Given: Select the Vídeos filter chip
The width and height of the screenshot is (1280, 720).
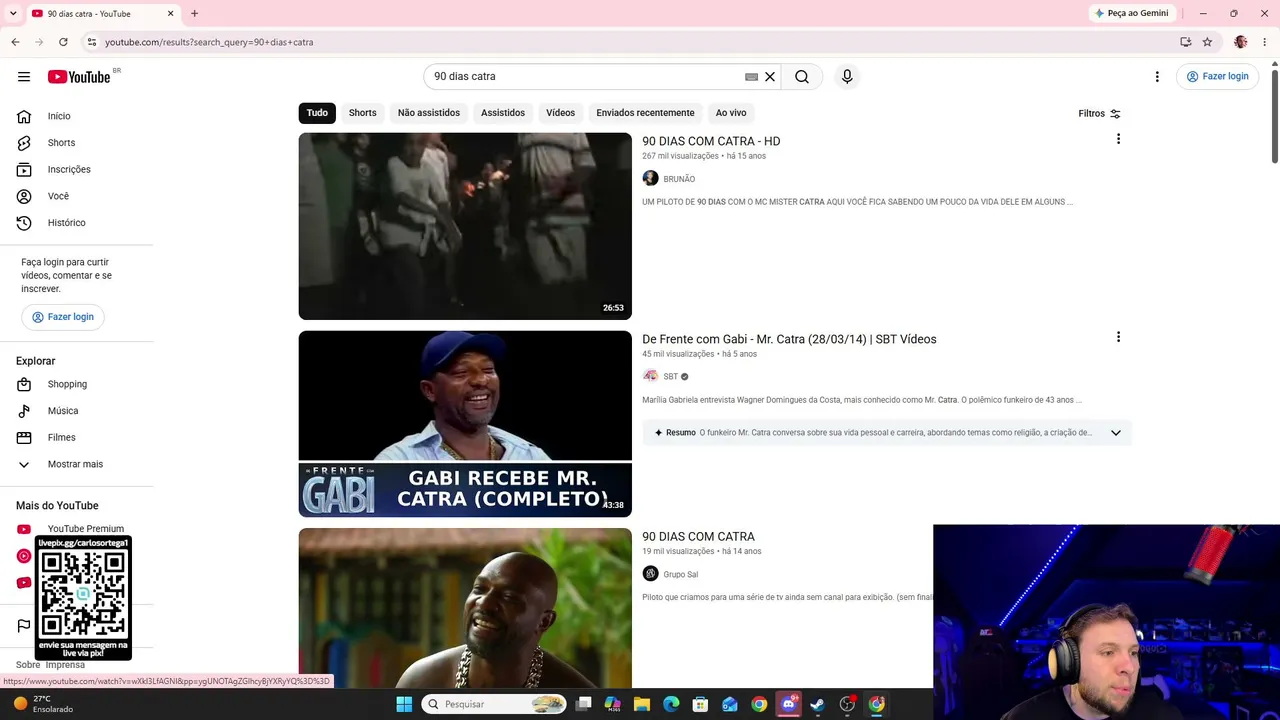Looking at the screenshot, I should pos(561,113).
